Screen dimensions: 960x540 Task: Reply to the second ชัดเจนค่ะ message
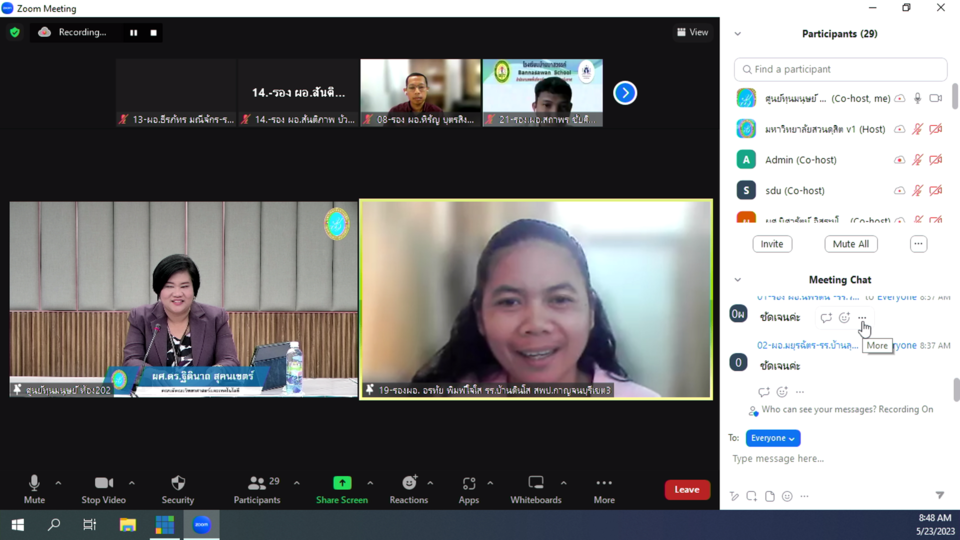point(763,392)
